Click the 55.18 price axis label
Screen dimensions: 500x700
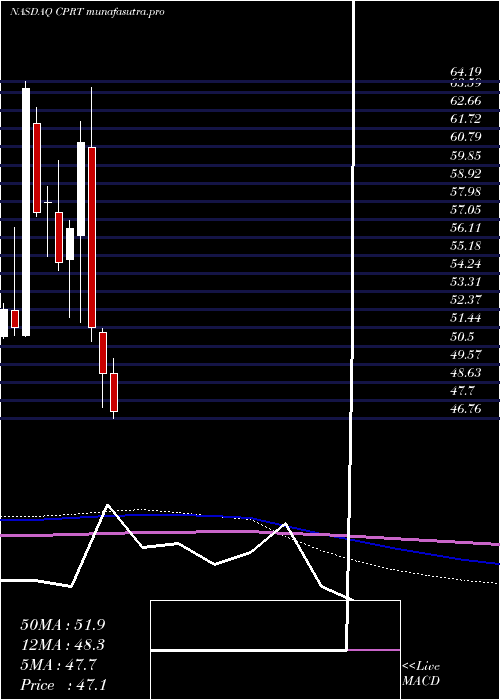coord(465,246)
